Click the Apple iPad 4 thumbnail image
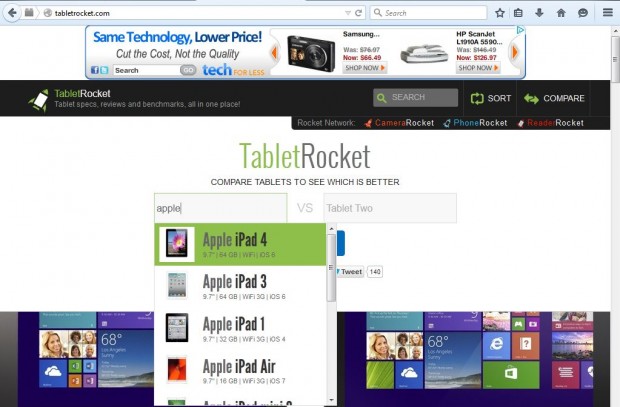 click(x=177, y=243)
